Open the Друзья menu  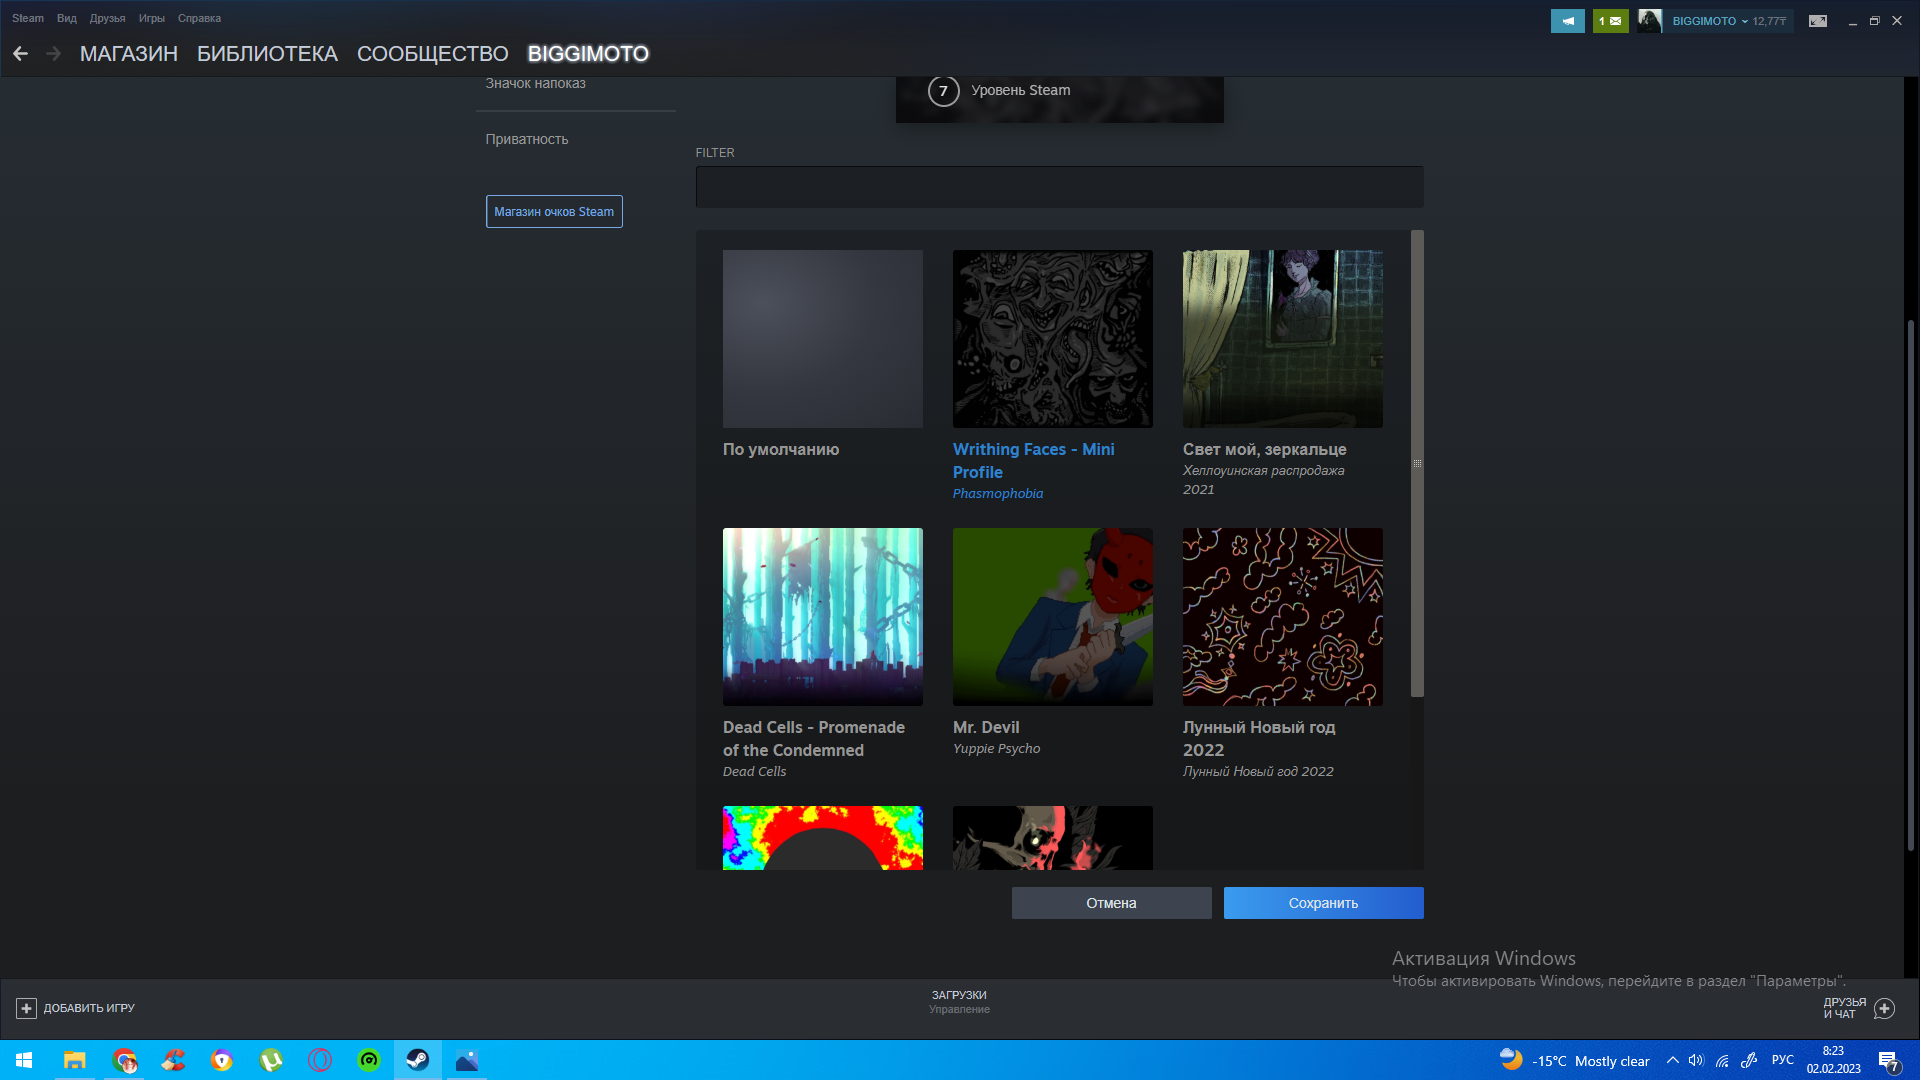point(107,18)
